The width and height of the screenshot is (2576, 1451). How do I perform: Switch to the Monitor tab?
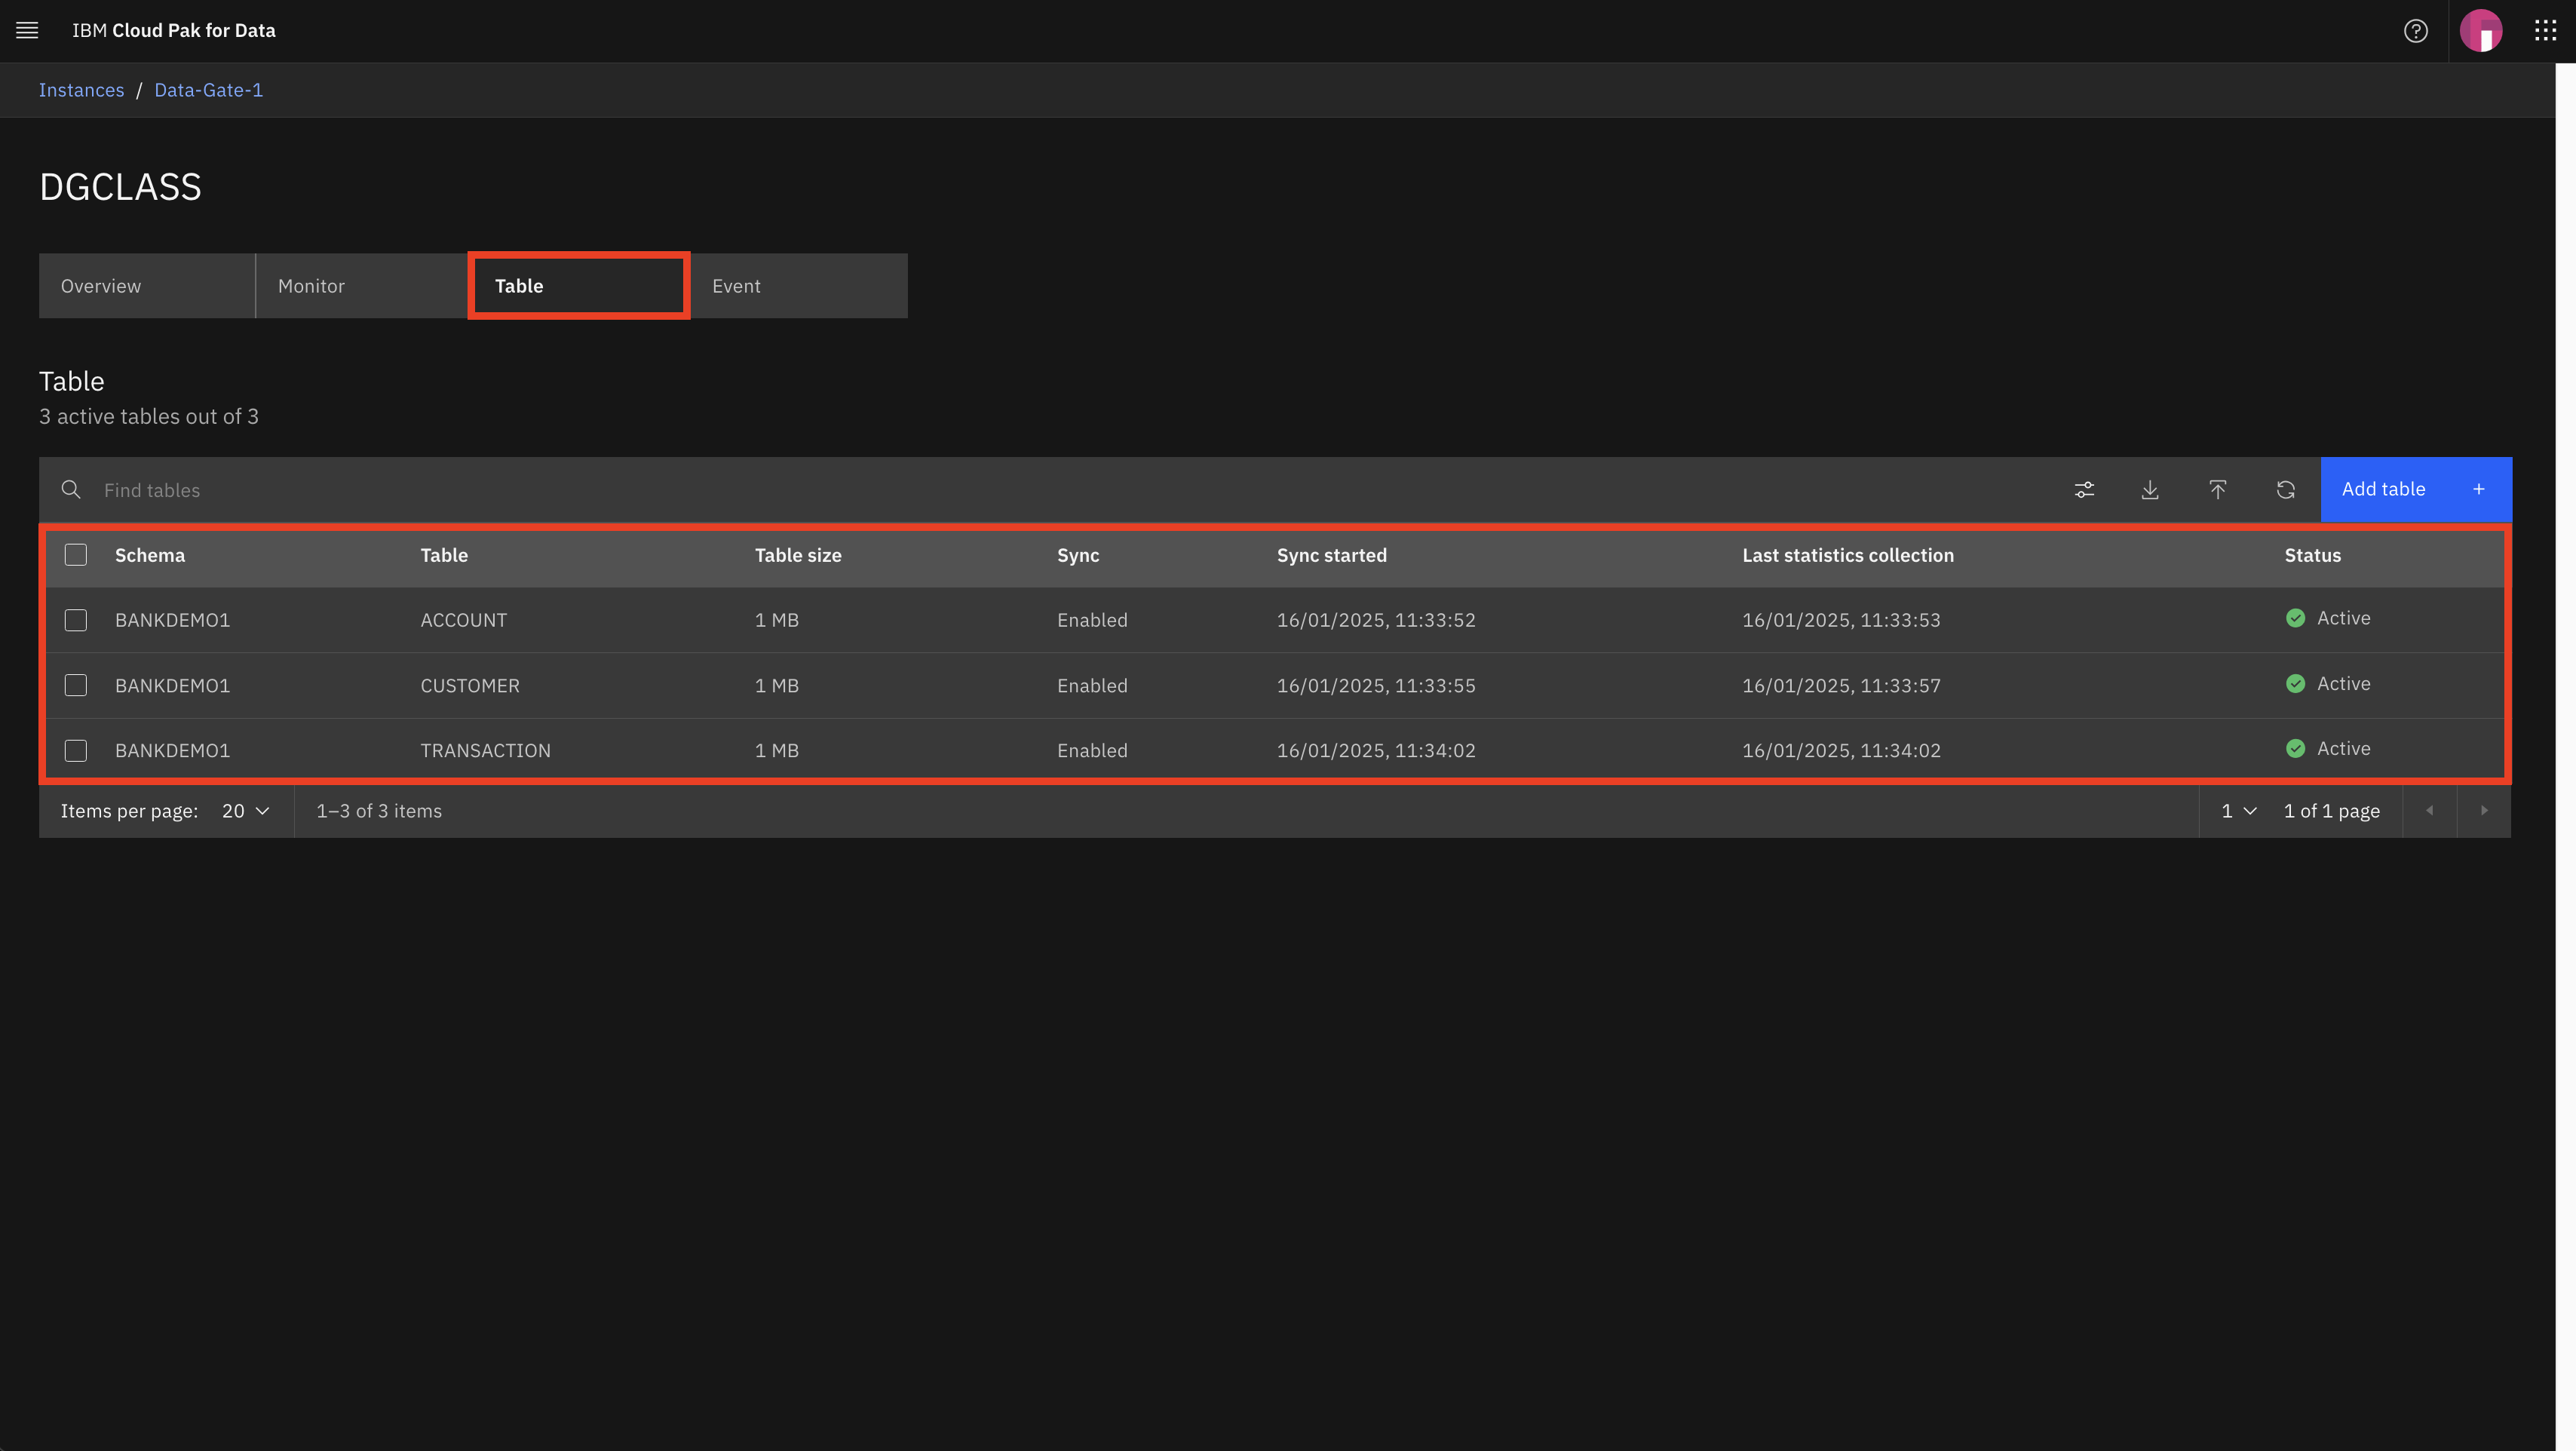click(x=311, y=285)
